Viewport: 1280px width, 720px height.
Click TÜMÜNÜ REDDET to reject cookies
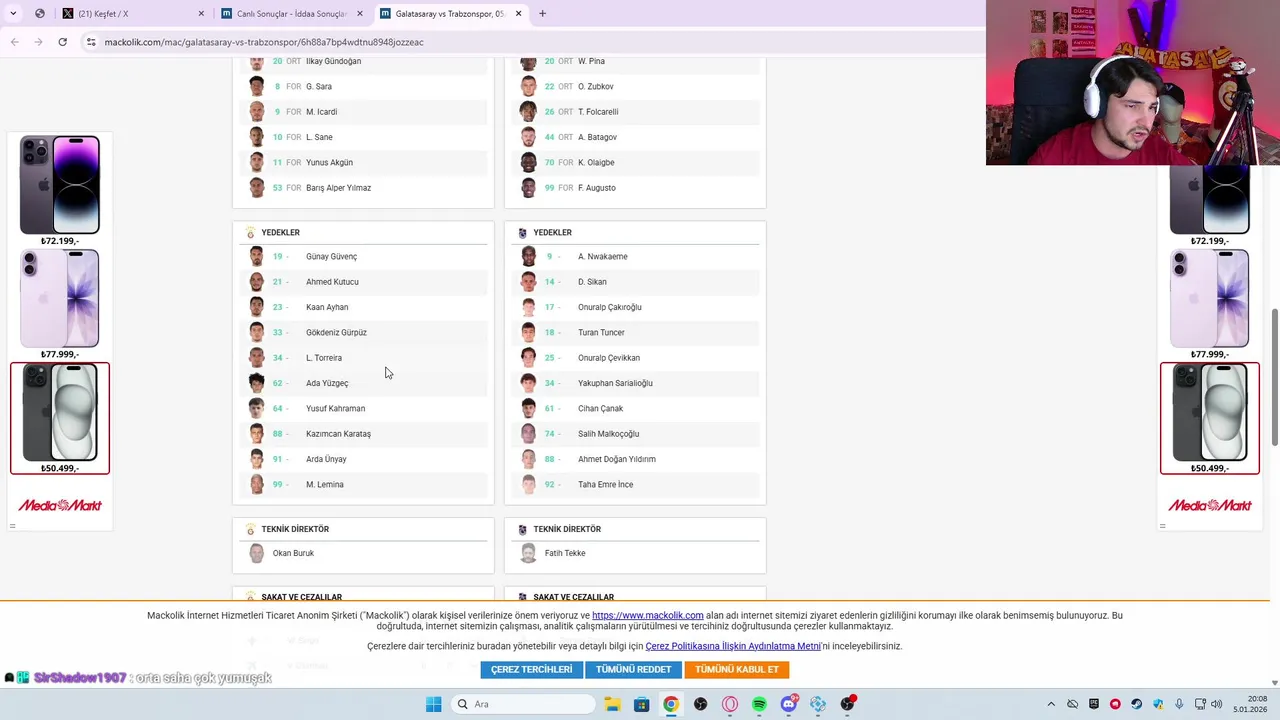click(633, 670)
